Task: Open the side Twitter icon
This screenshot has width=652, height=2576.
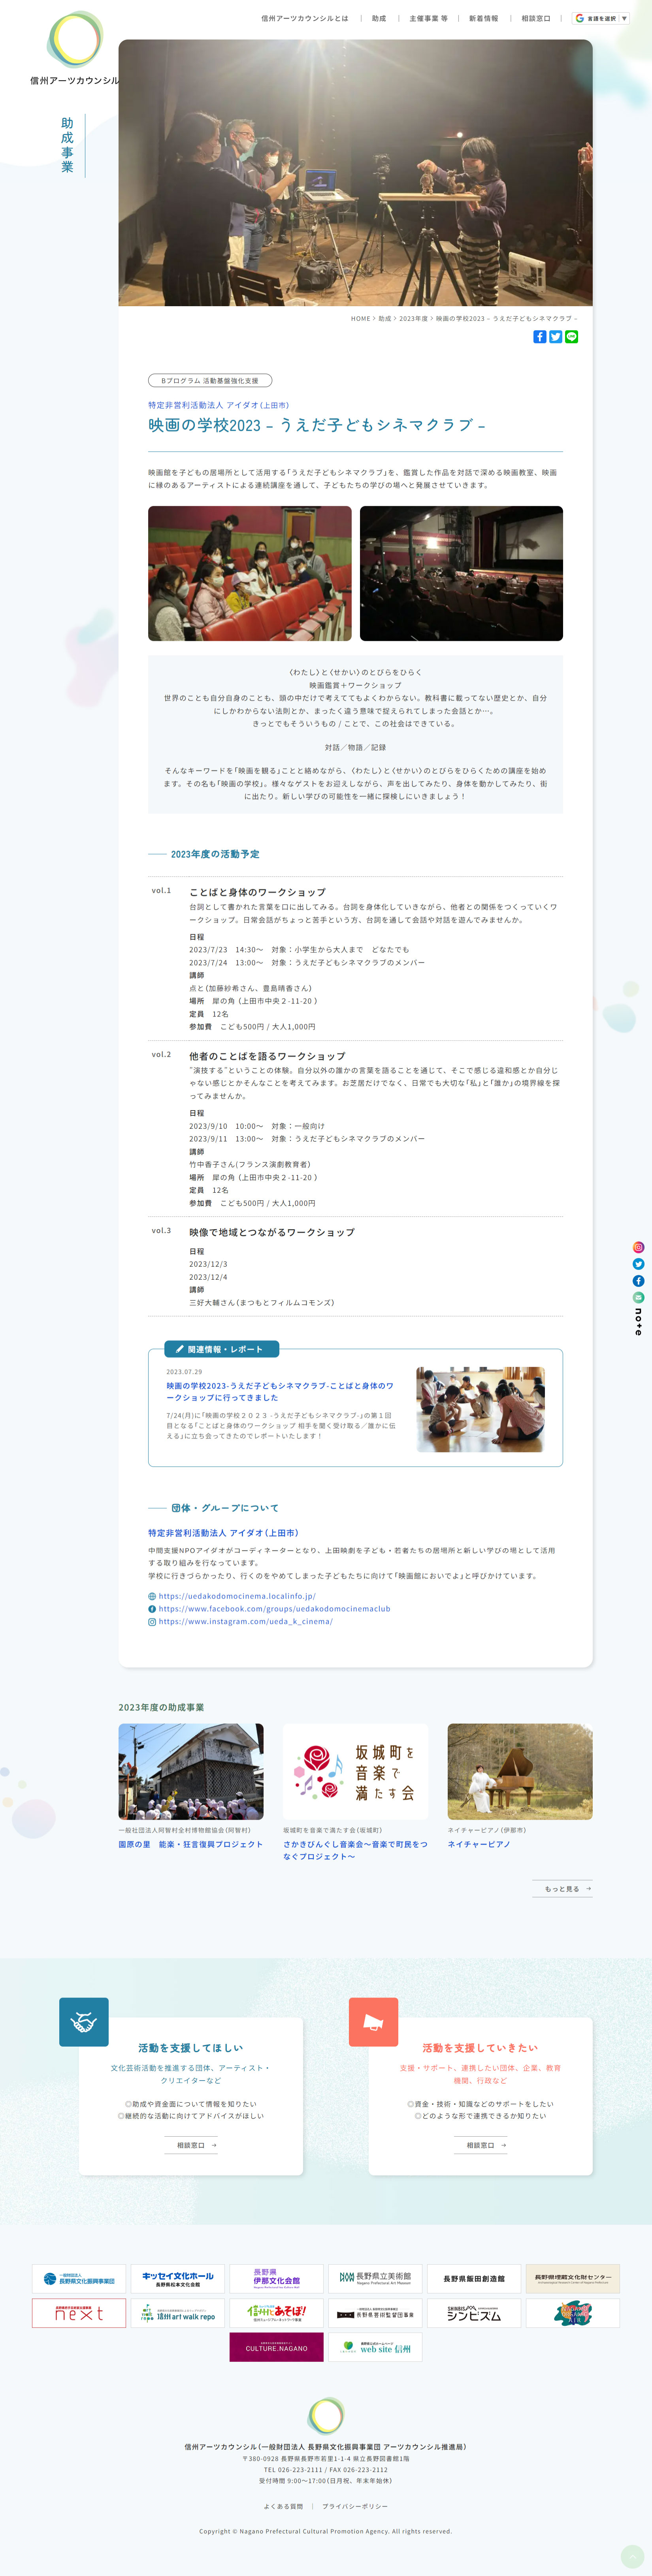Action: (x=638, y=1264)
